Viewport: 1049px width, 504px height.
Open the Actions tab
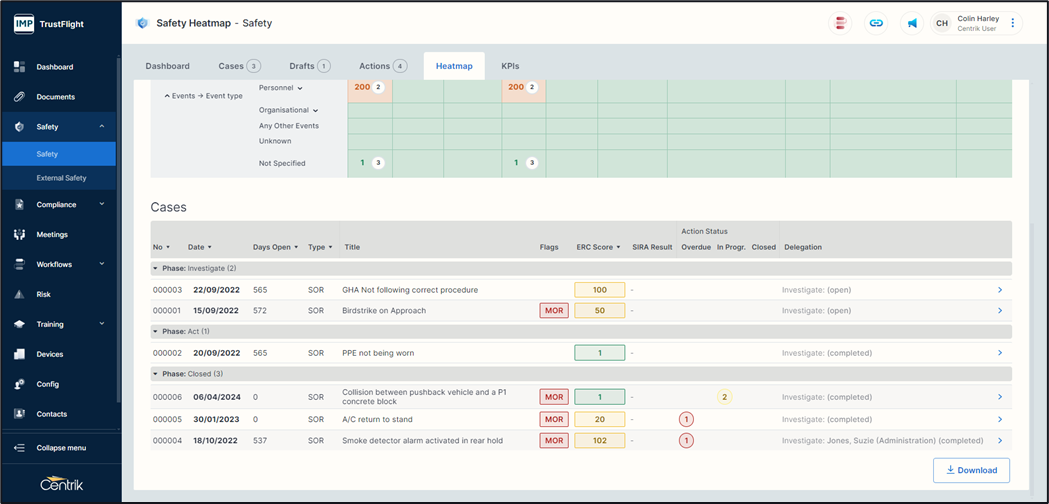point(382,66)
